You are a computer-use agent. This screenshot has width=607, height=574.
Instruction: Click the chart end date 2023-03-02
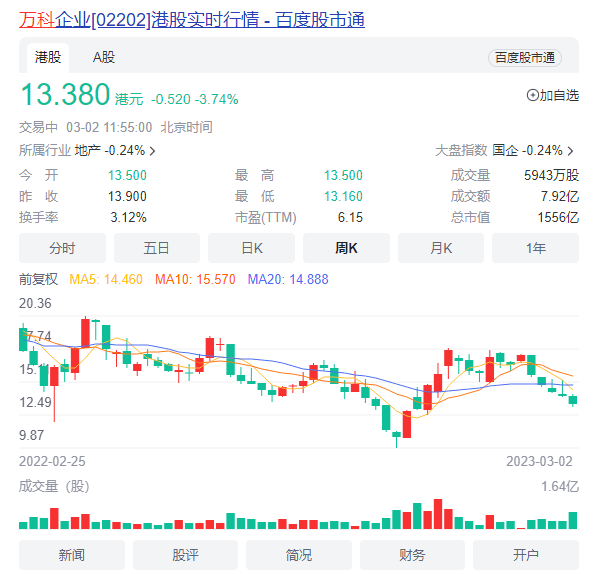click(x=539, y=461)
